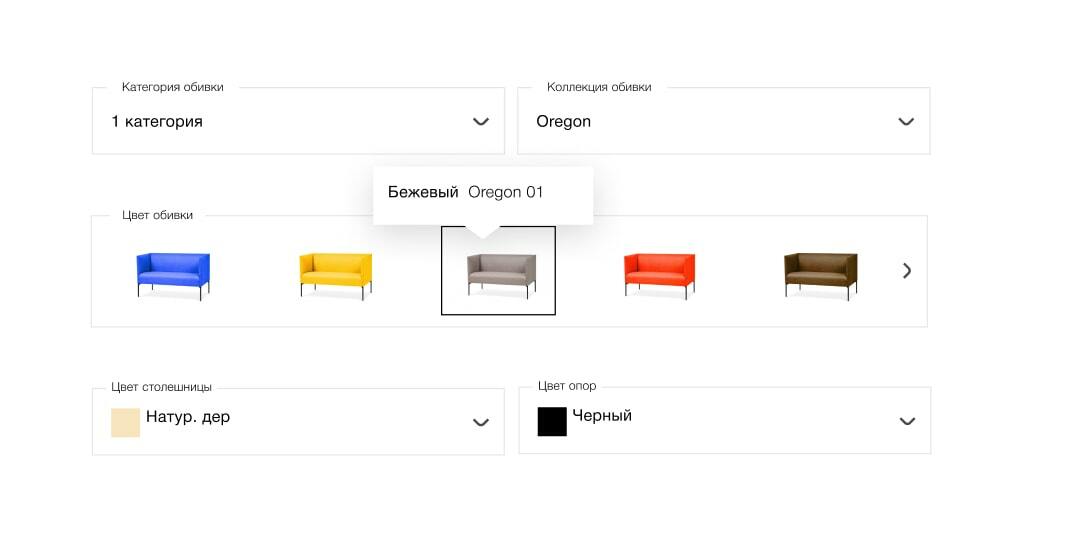The width and height of the screenshot is (1067, 536).
Task: Click the Черный leg color label
Action: 602,416
